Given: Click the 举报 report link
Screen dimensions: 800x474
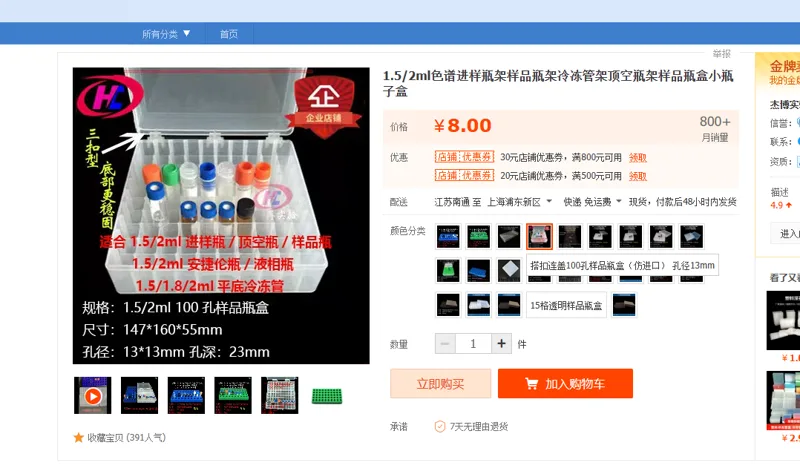Looking at the screenshot, I should 721,54.
